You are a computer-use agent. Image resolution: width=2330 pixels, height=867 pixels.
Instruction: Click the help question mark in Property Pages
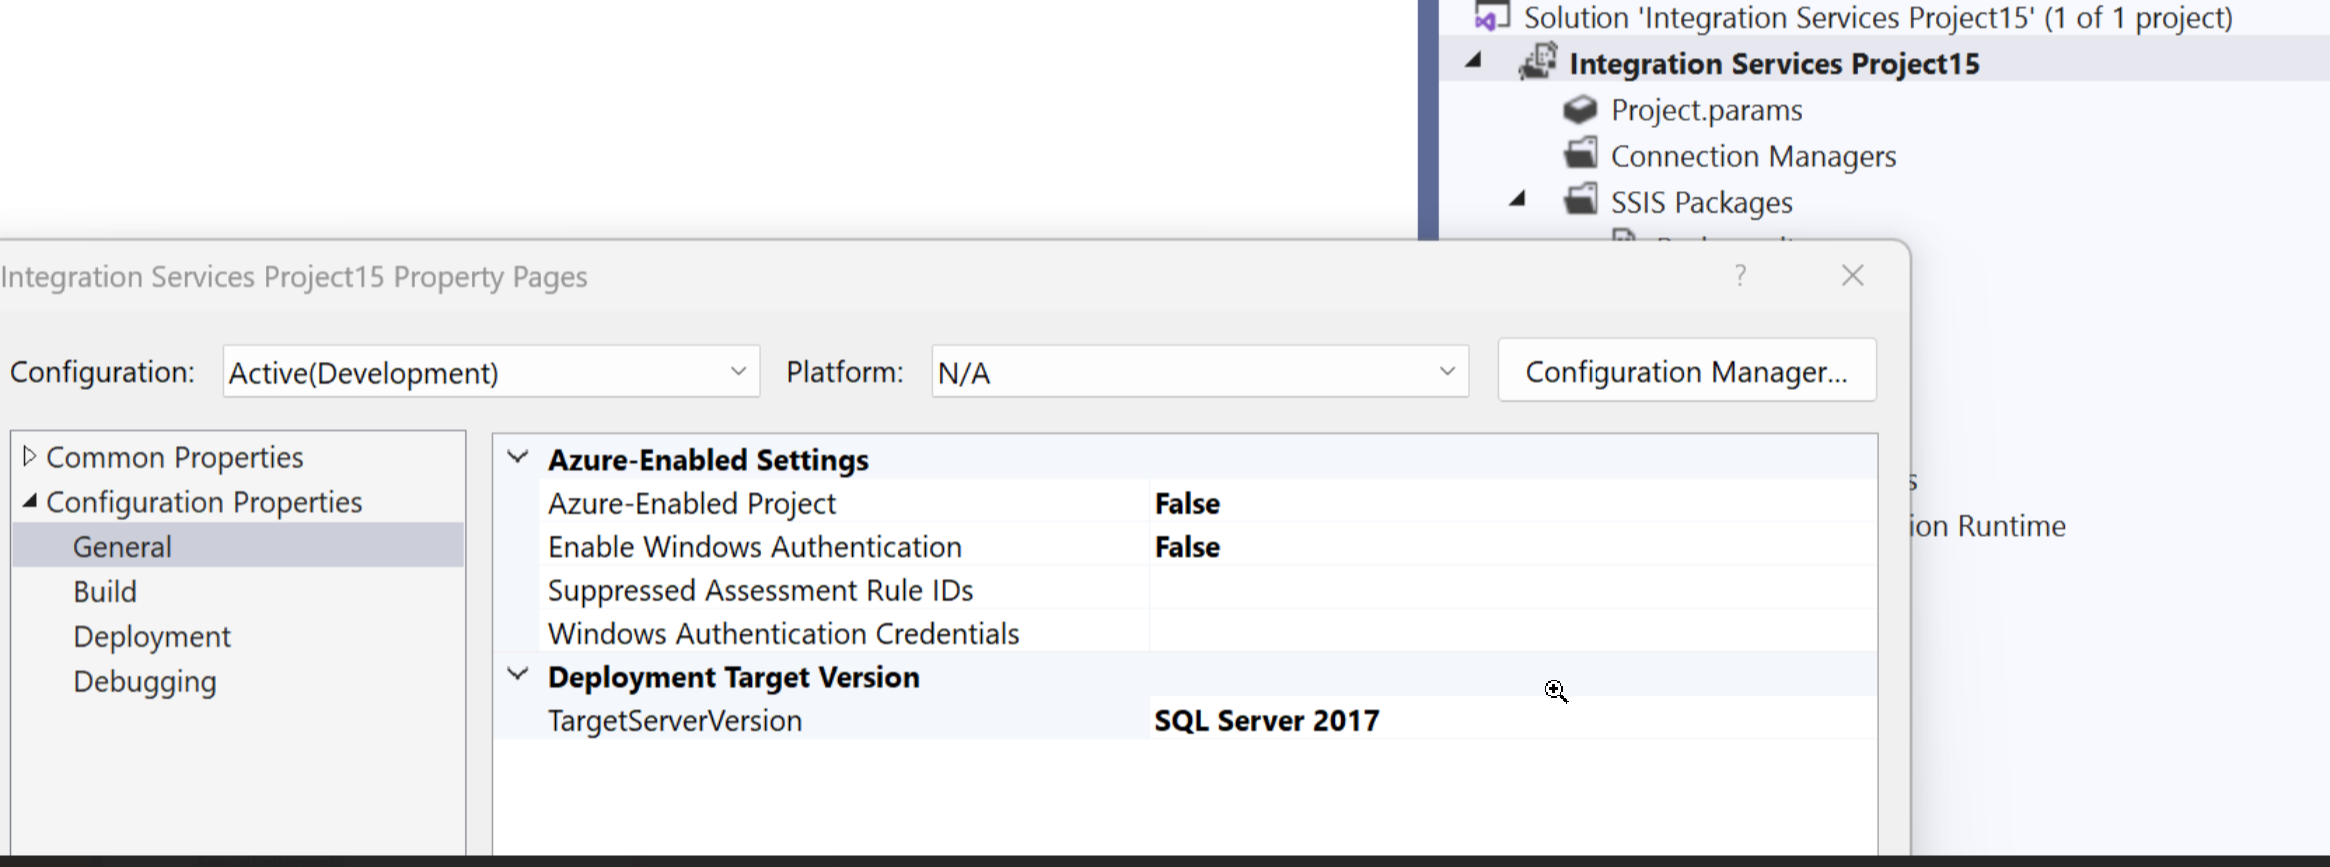pos(1740,275)
